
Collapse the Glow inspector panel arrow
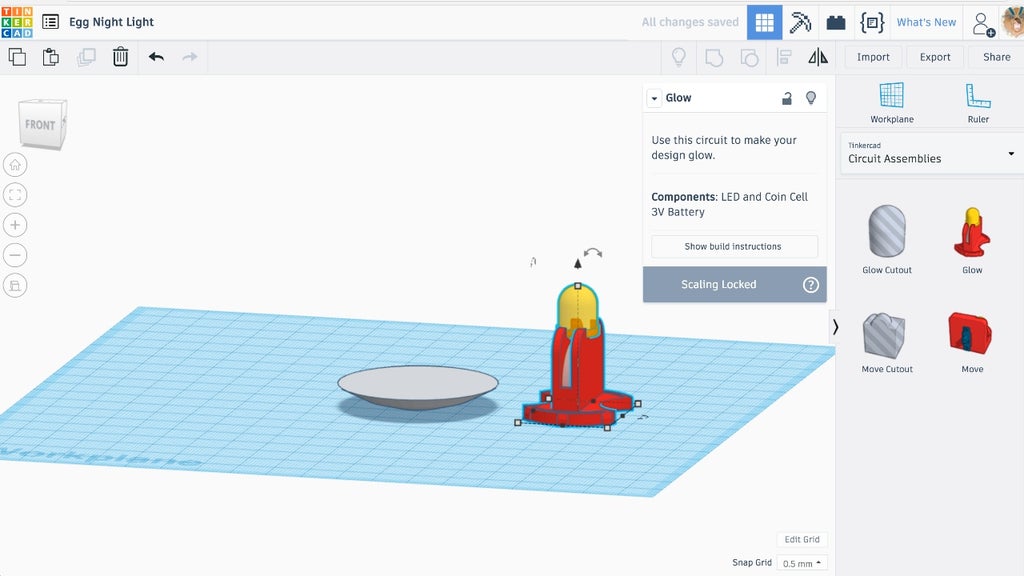[x=654, y=99]
